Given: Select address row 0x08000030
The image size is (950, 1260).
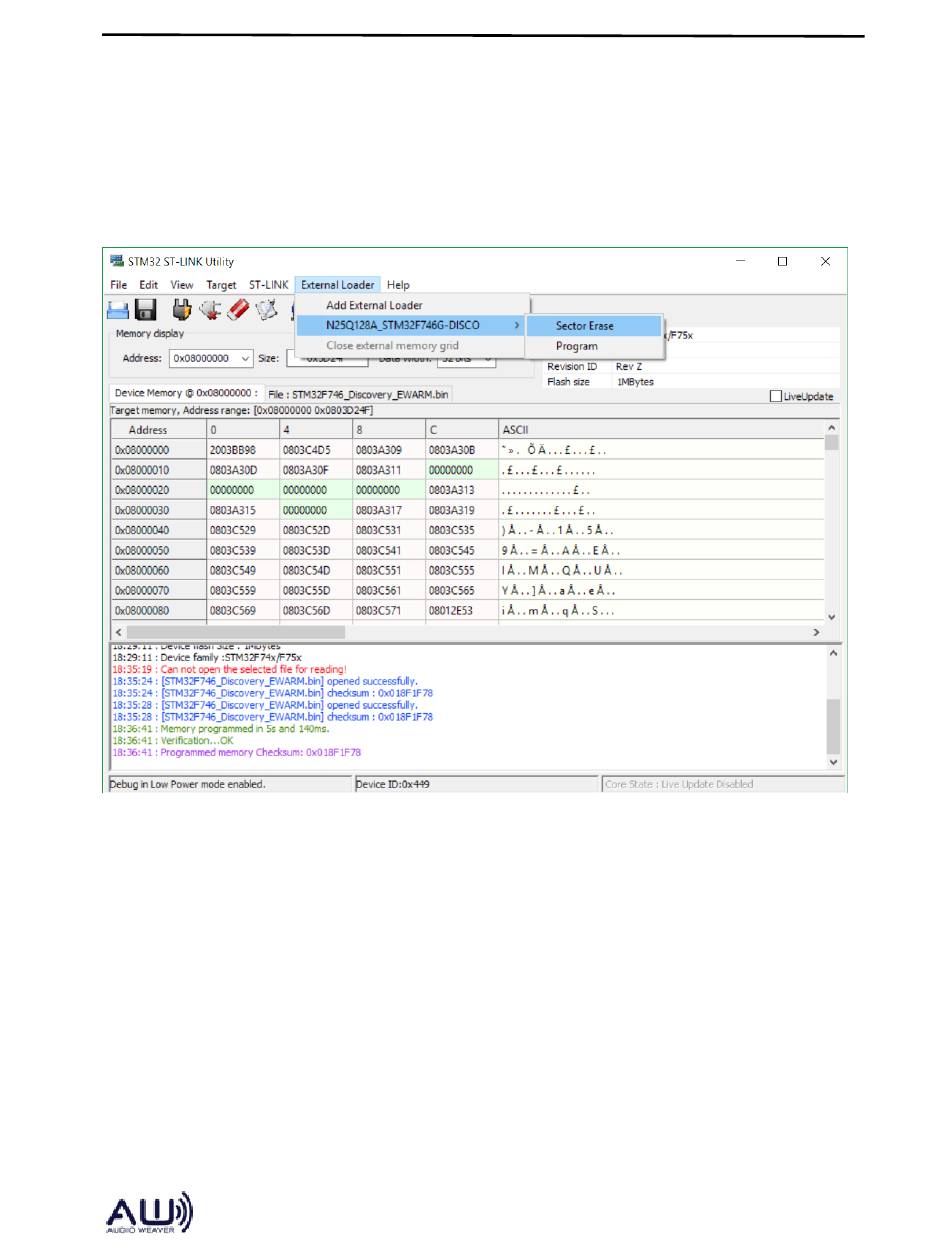Looking at the screenshot, I should (158, 510).
